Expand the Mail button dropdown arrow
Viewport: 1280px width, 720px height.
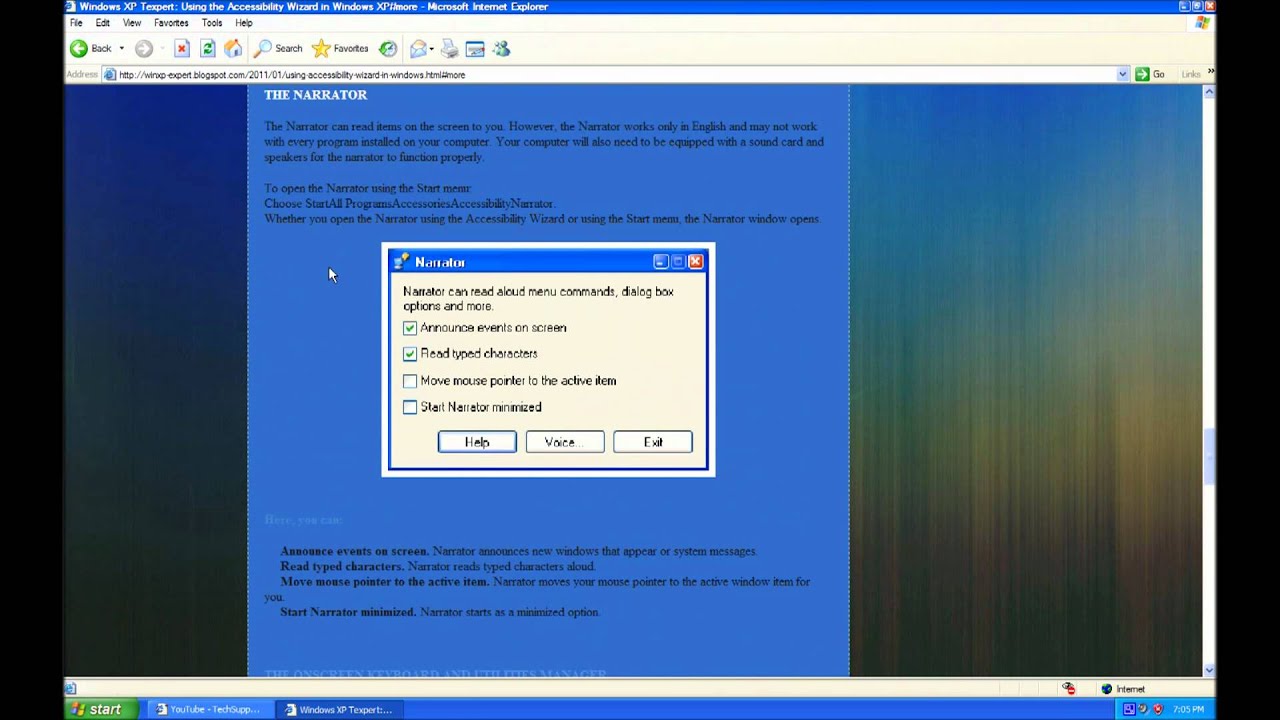432,48
